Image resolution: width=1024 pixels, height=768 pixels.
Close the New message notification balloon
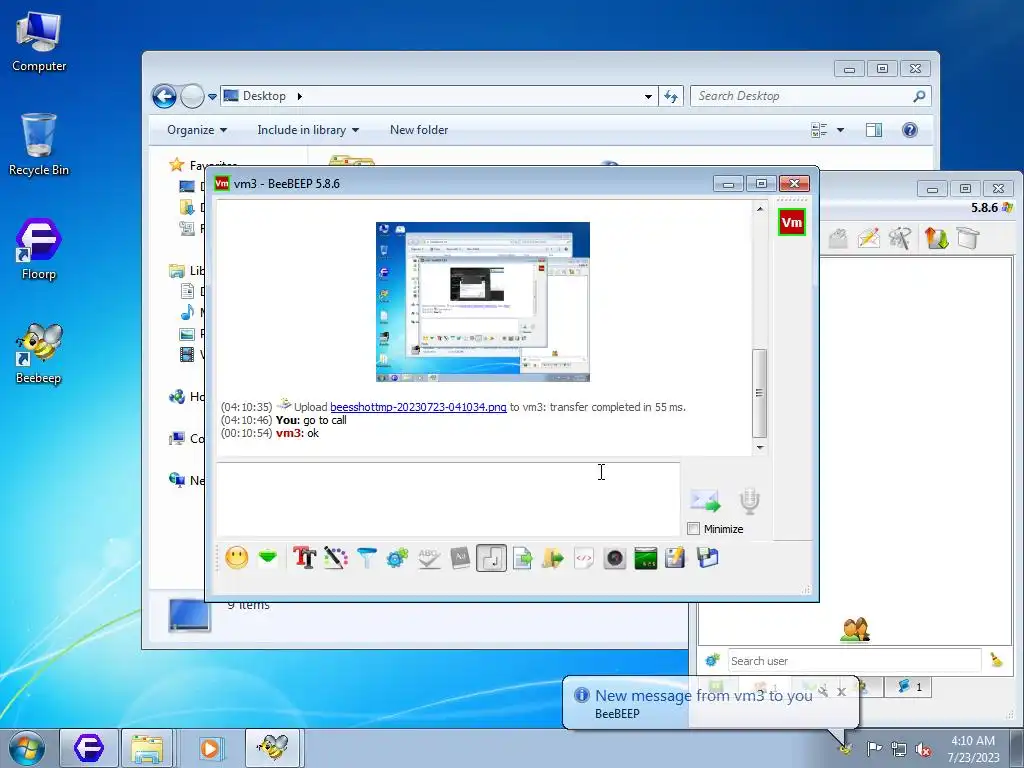click(842, 691)
